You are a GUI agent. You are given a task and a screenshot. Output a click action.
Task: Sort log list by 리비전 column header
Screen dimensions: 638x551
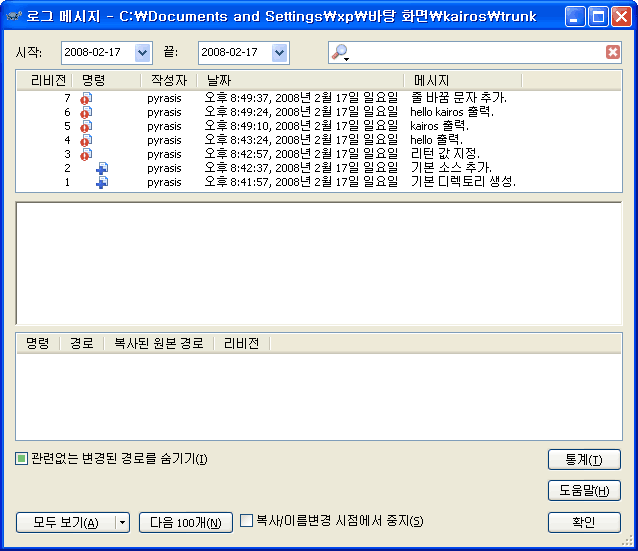coord(48,79)
